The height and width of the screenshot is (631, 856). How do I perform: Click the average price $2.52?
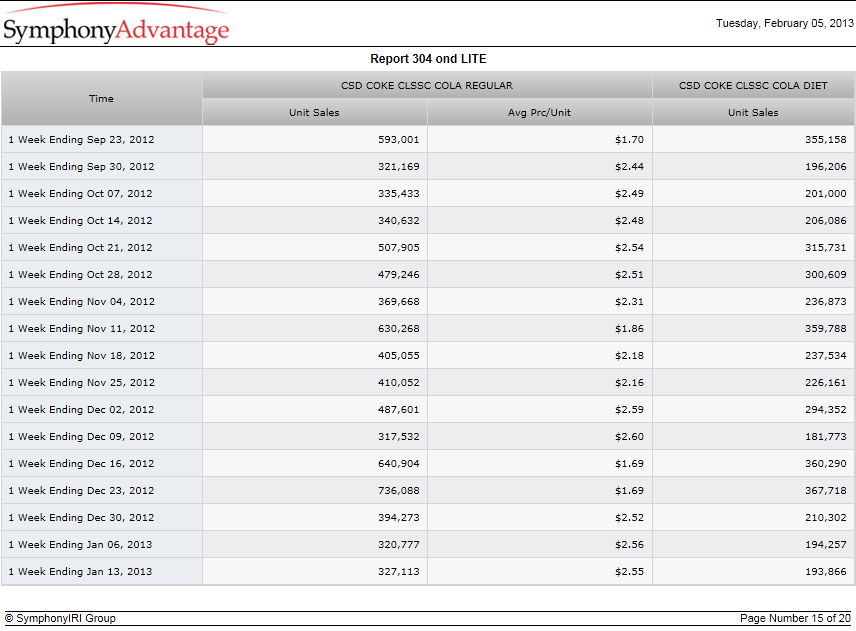pos(629,518)
